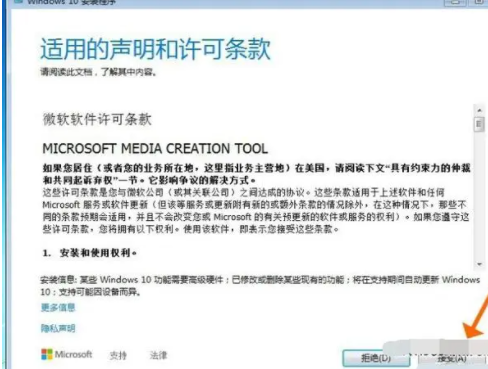Click the MICROSOFT MEDIA CREATION TOOL title
This screenshot has width=488, height=369.
point(155,149)
